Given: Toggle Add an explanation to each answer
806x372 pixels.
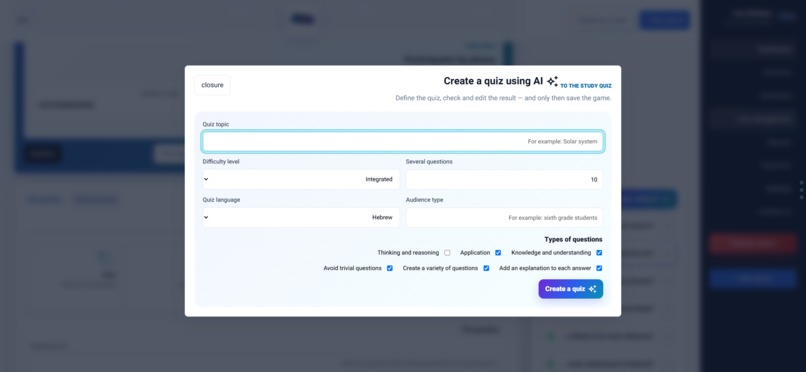Looking at the screenshot, I should [599, 268].
